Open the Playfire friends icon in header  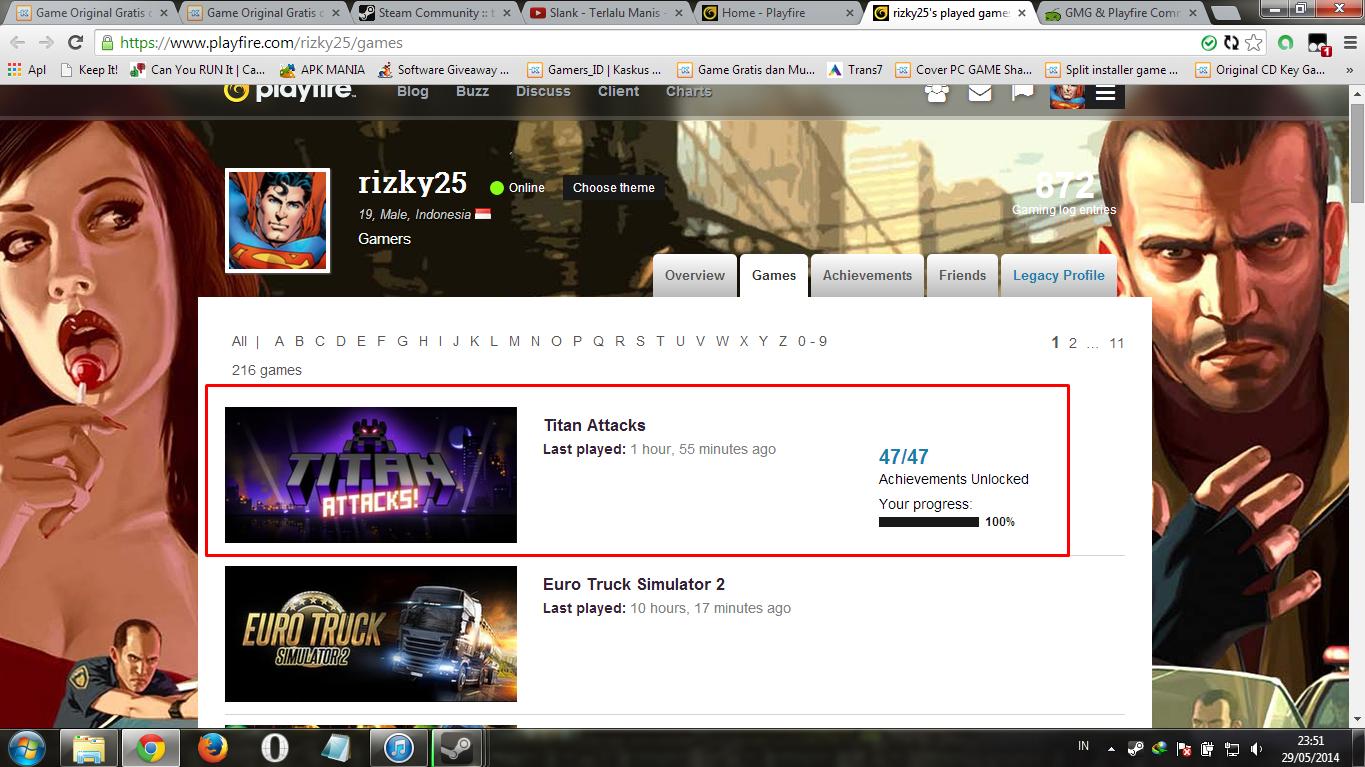click(937, 93)
